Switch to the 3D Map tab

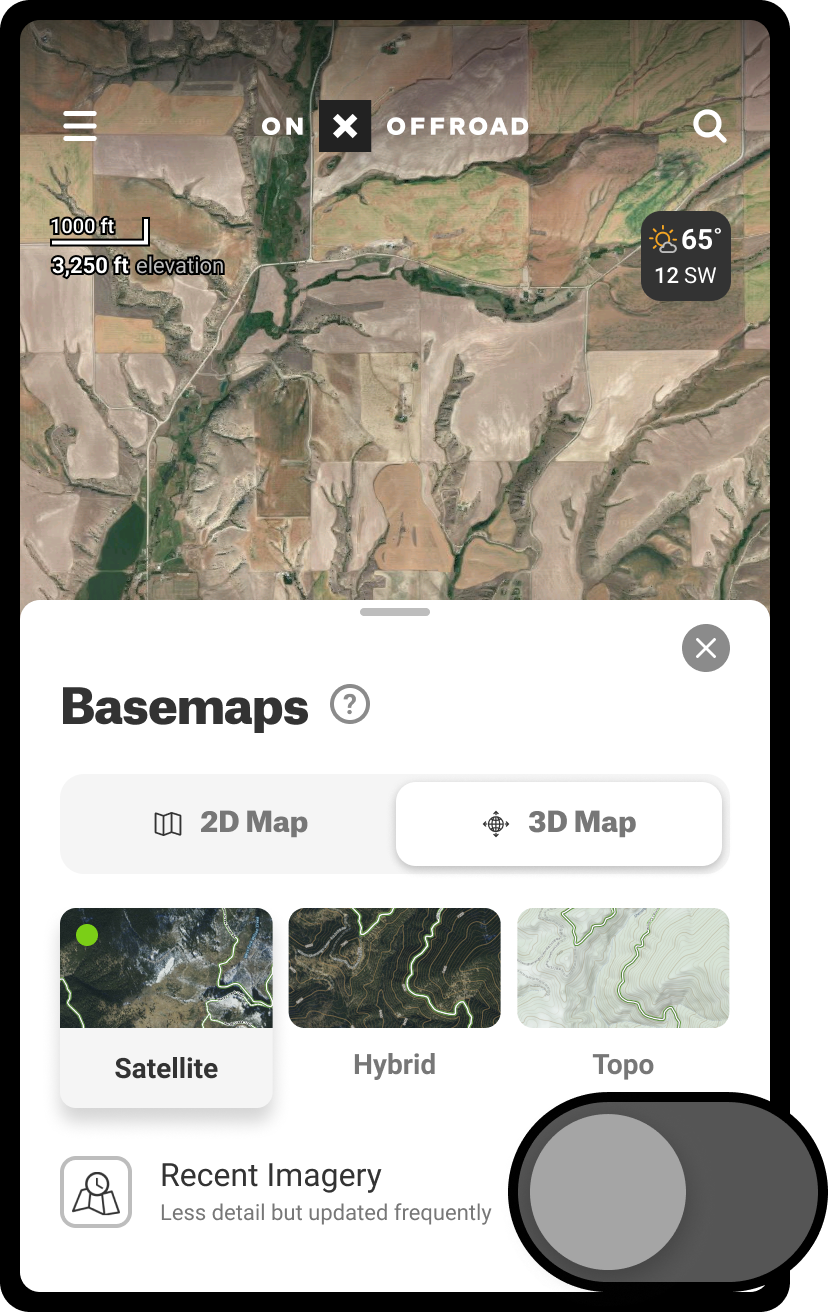click(x=559, y=824)
